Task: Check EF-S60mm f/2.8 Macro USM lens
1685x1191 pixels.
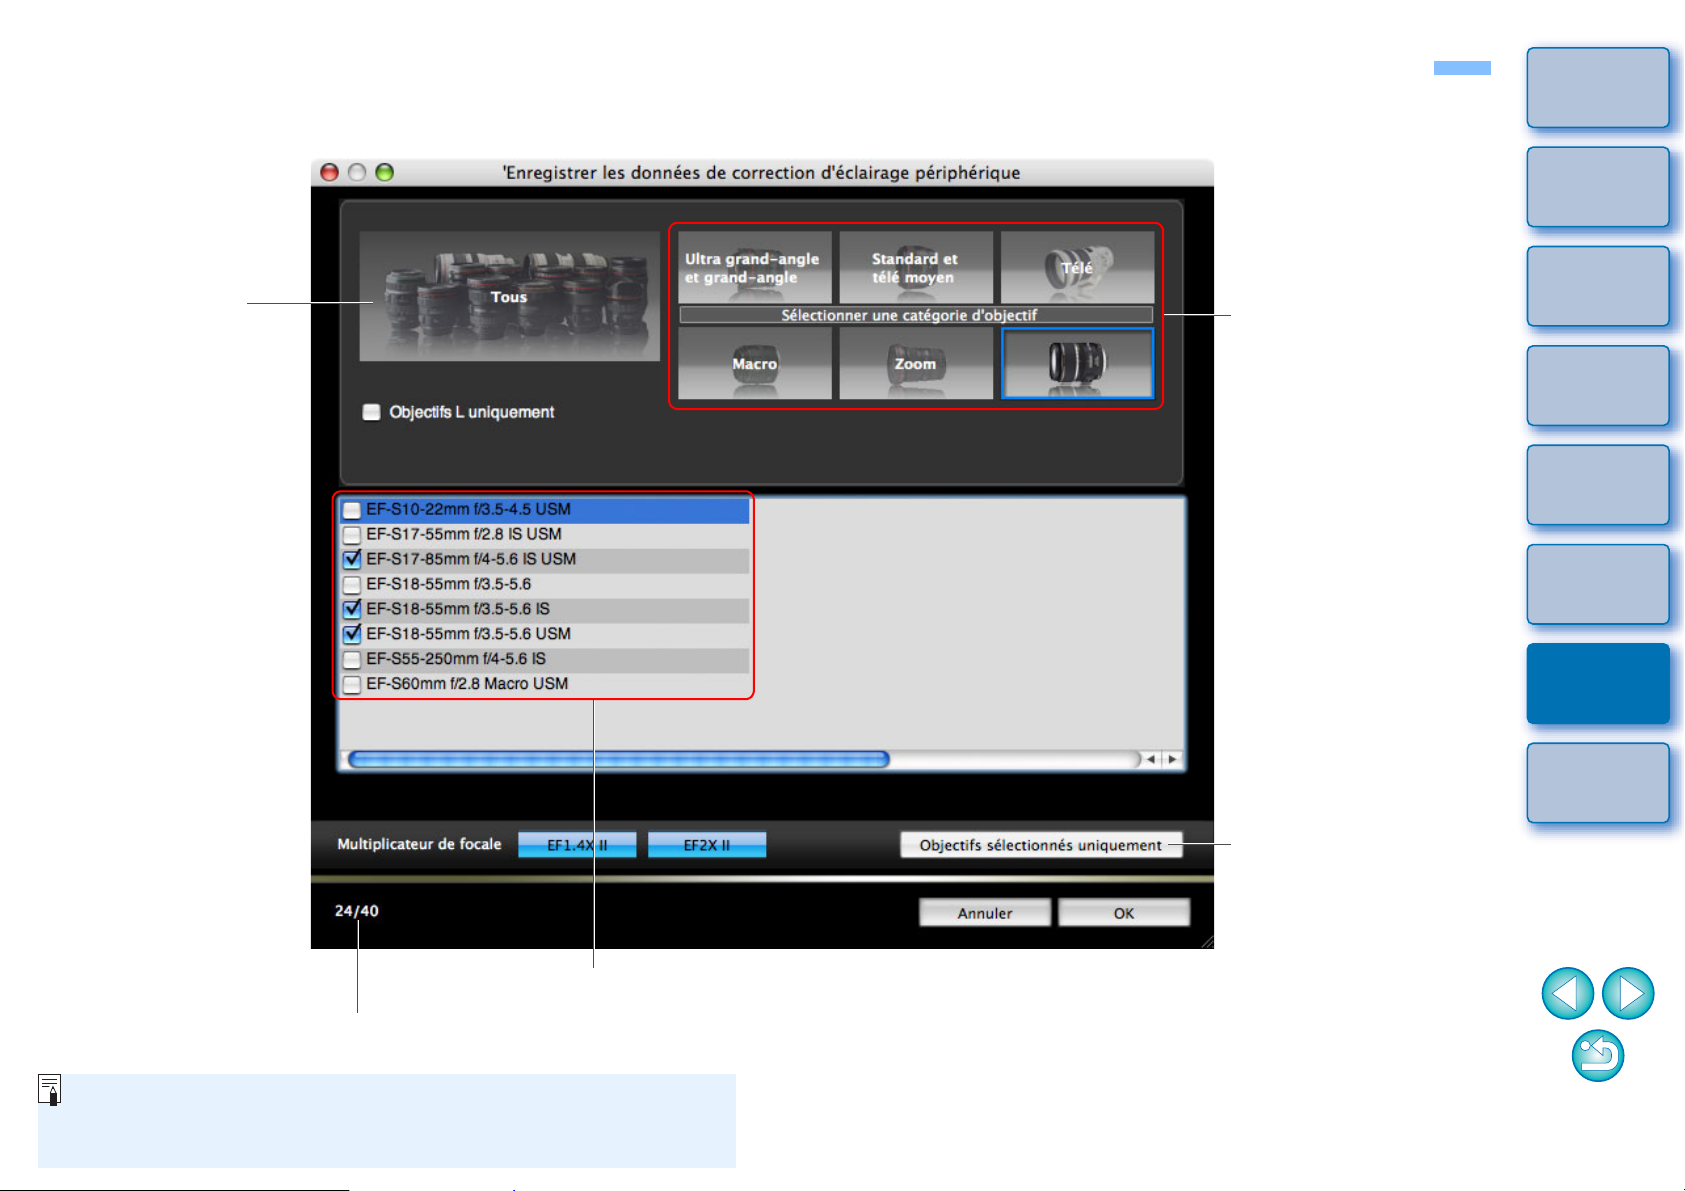Action: (x=352, y=685)
